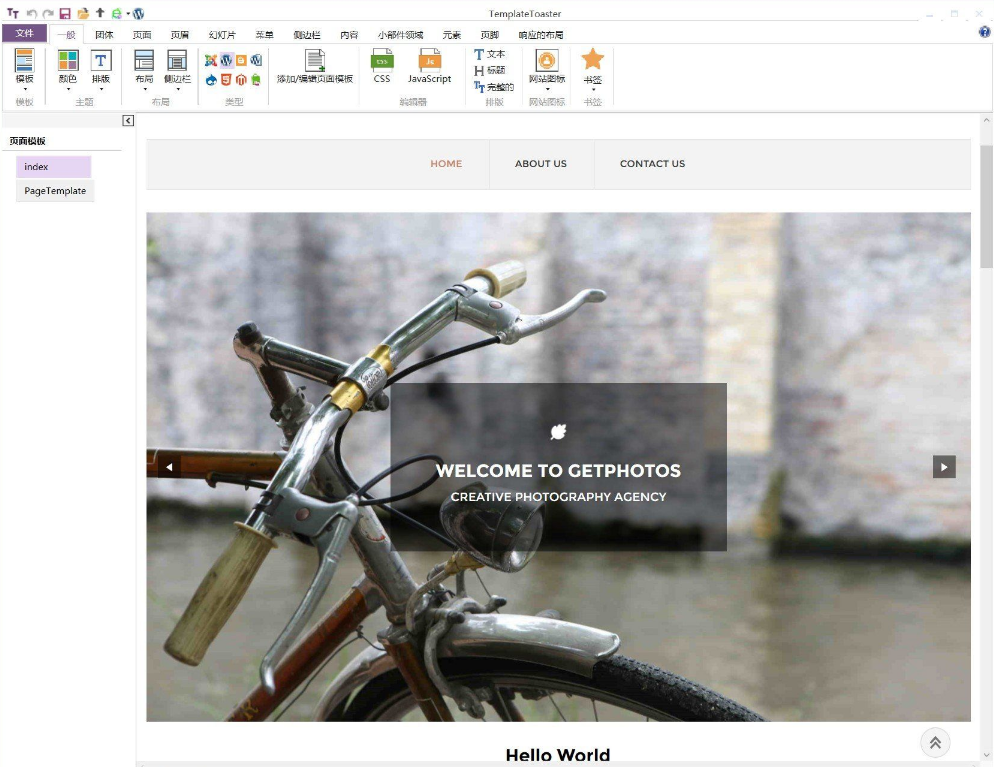994x767 pixels.
Task: Select the Joomla platform type icon
Action: [211, 61]
